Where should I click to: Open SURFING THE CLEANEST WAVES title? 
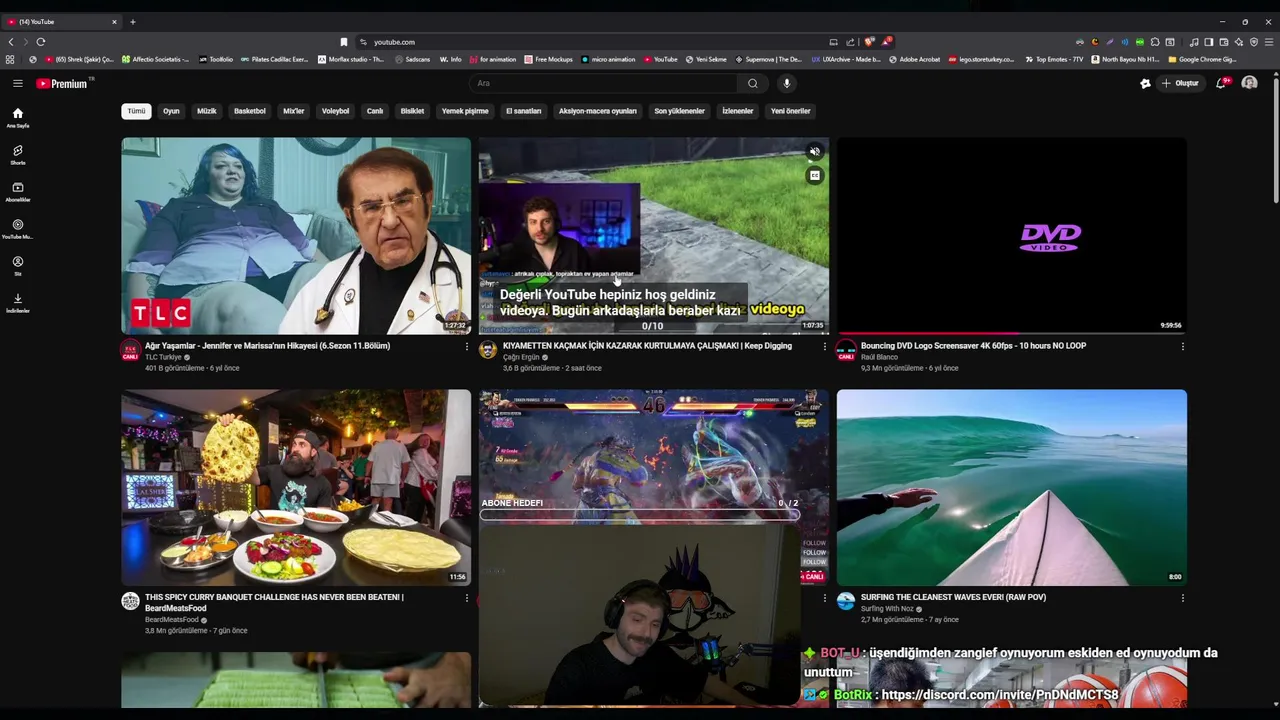(953, 597)
